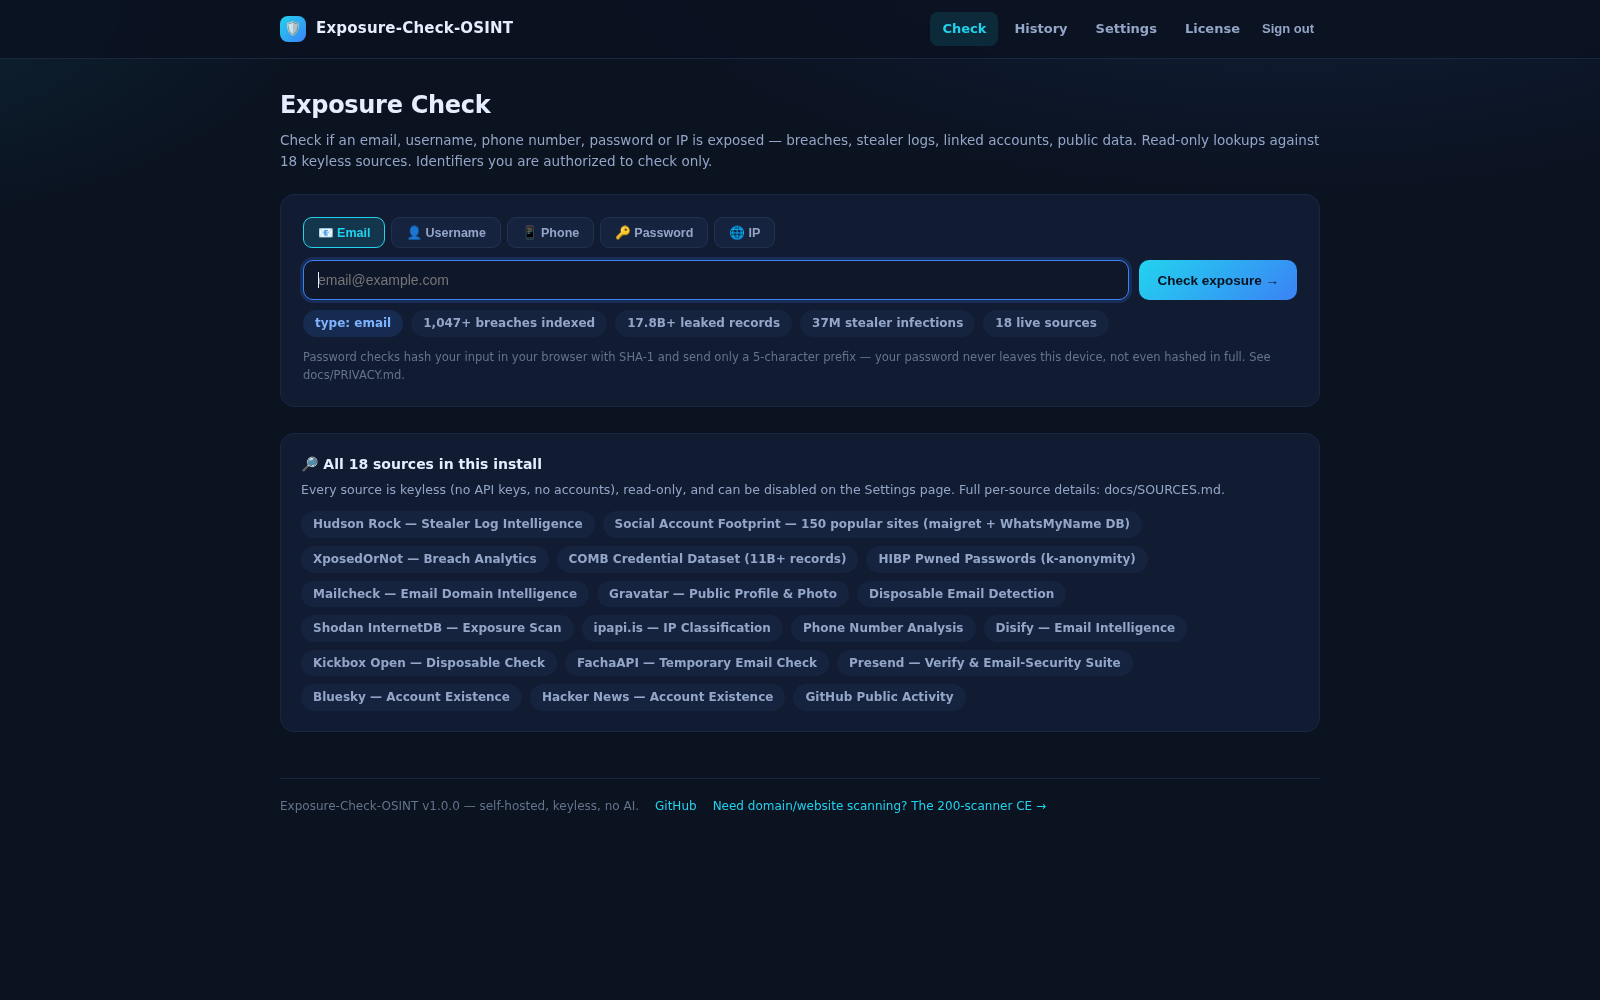Select the IP identifier type
The width and height of the screenshot is (1600, 1000).
[744, 232]
